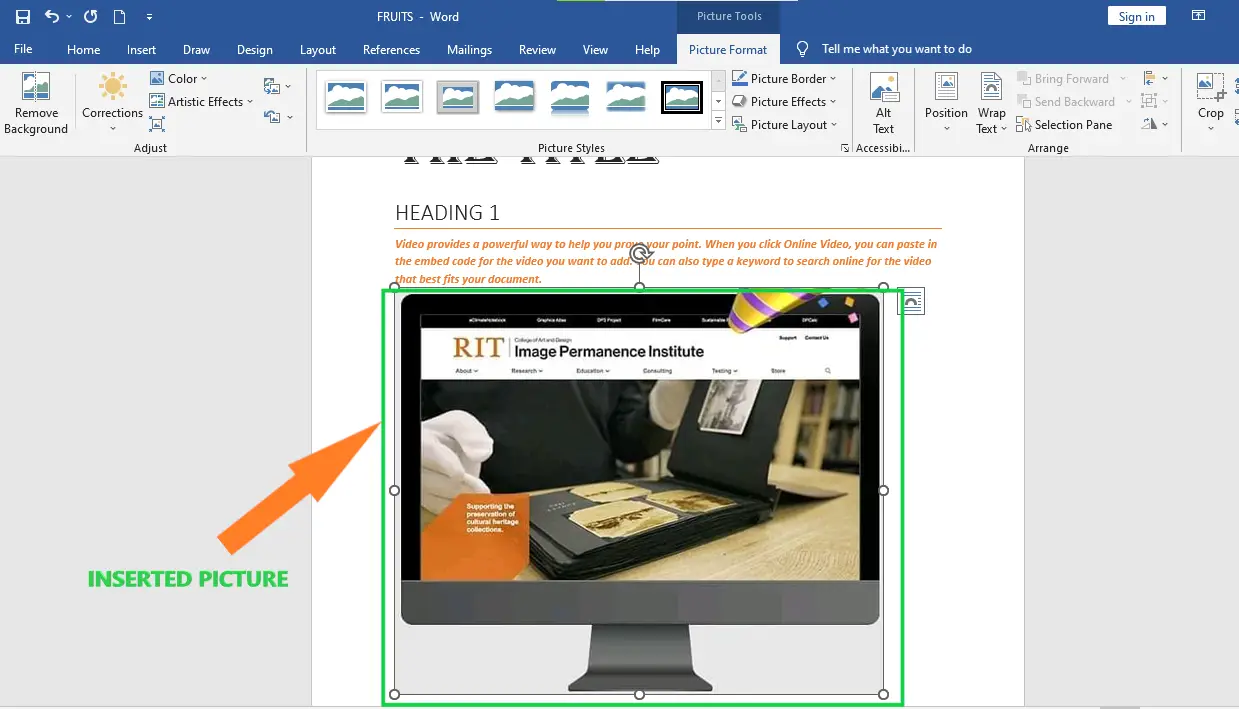Expand the Picture Effects dropdown
1239x709 pixels.
coord(786,101)
